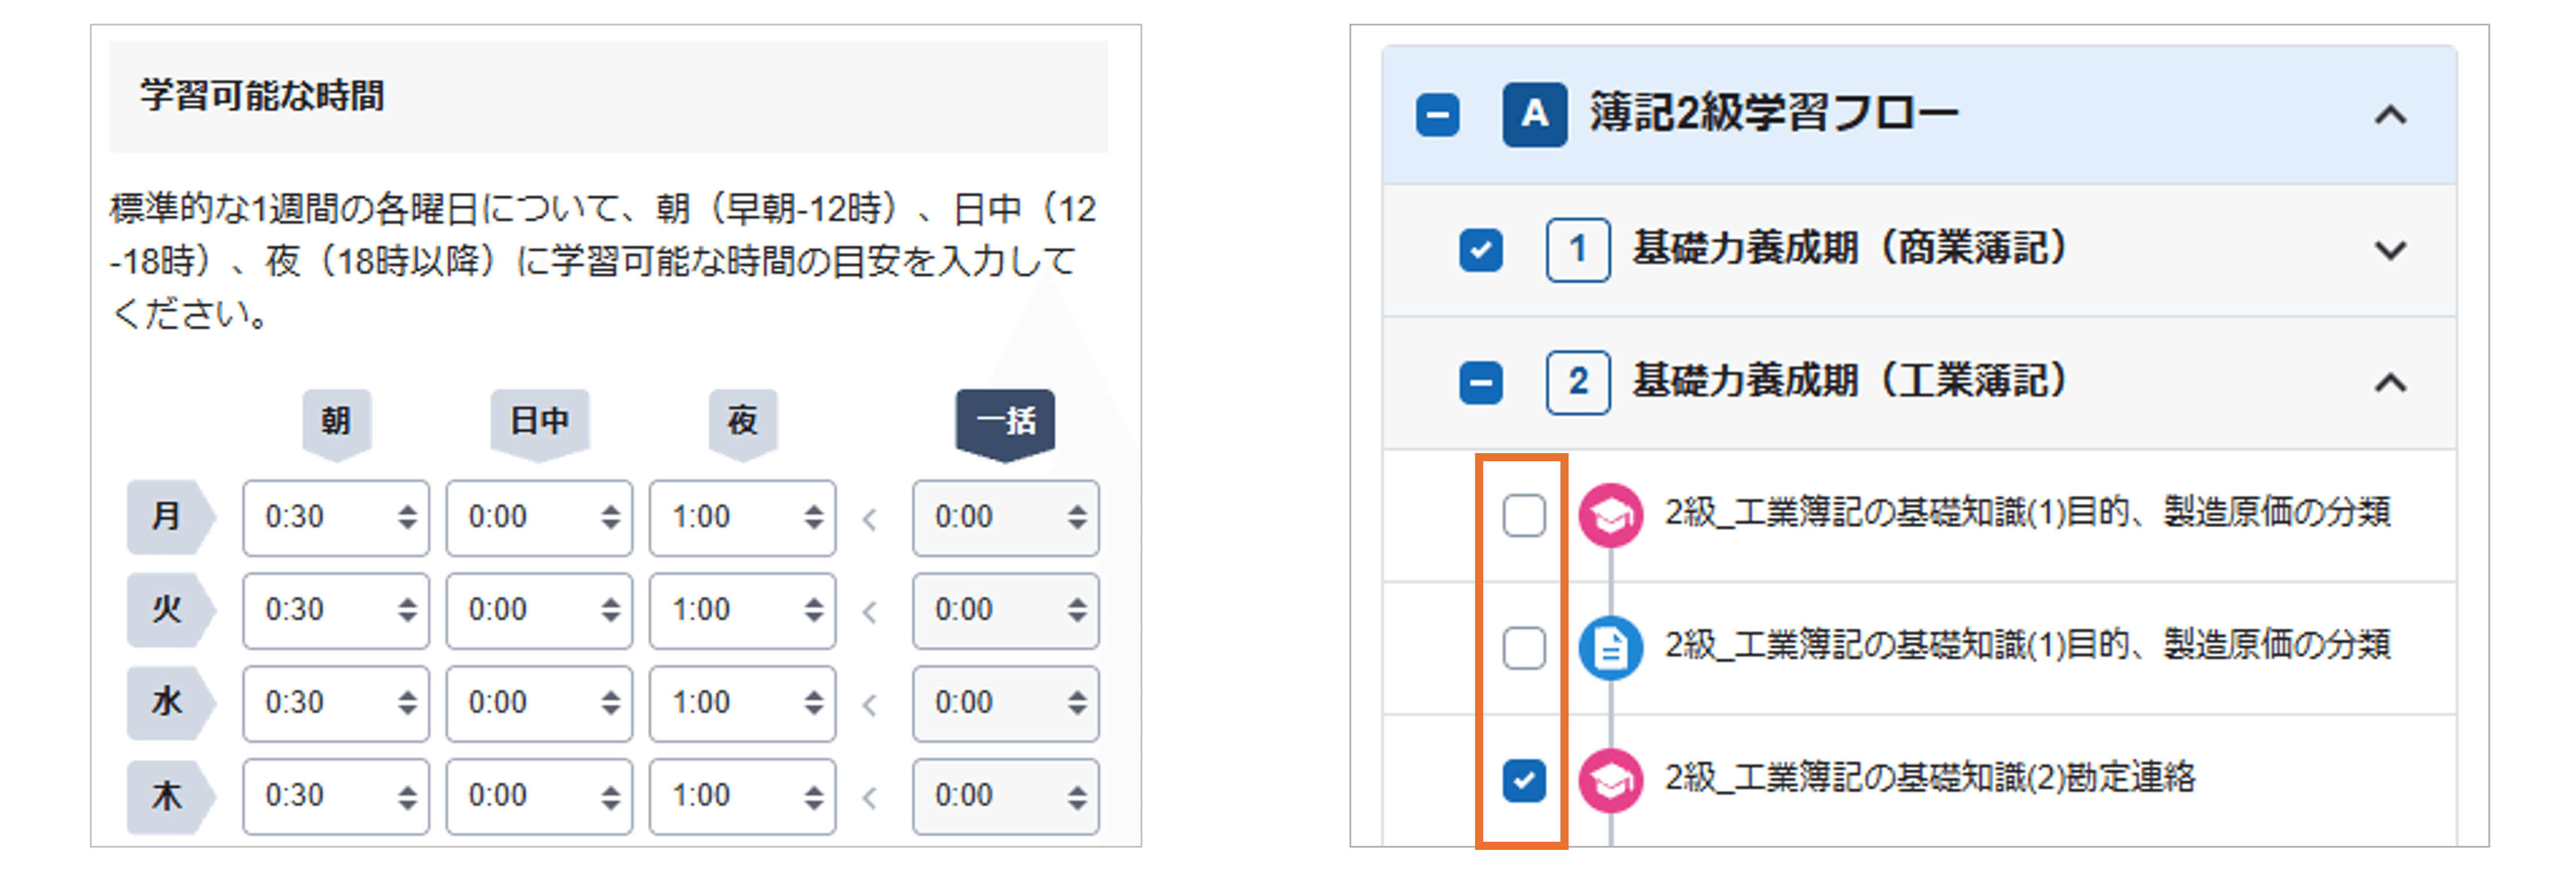The image size is (2576, 876).
Task: Click the 月 day label
Action: (167, 517)
